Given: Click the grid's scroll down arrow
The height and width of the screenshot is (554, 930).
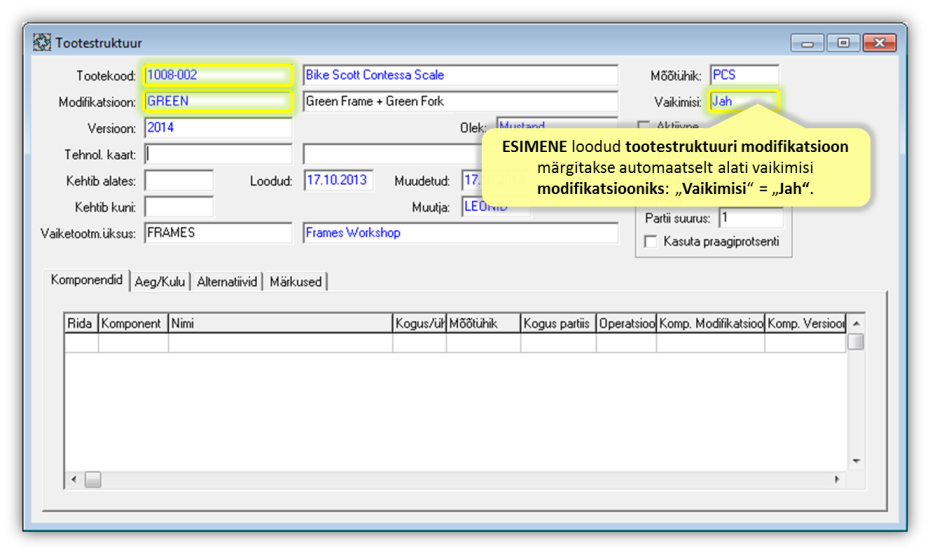Looking at the screenshot, I should point(856,461).
